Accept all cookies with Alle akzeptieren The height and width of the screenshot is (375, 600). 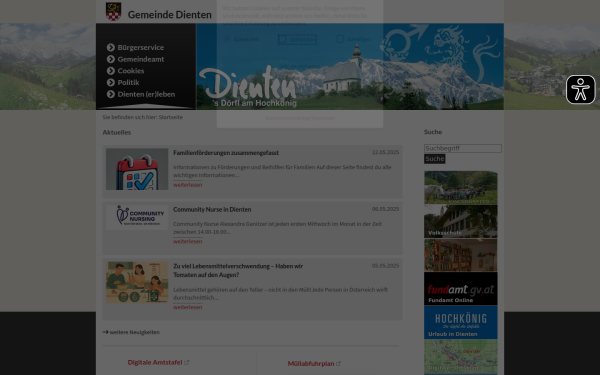pos(300,66)
